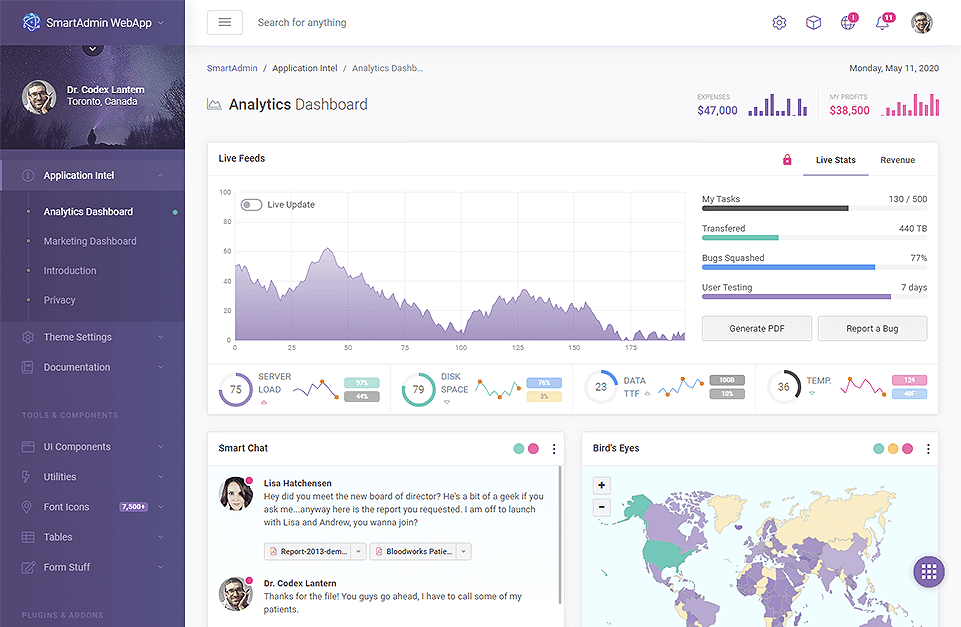
Task: Zoom out on the Bird's Eyes map
Action: [602, 507]
